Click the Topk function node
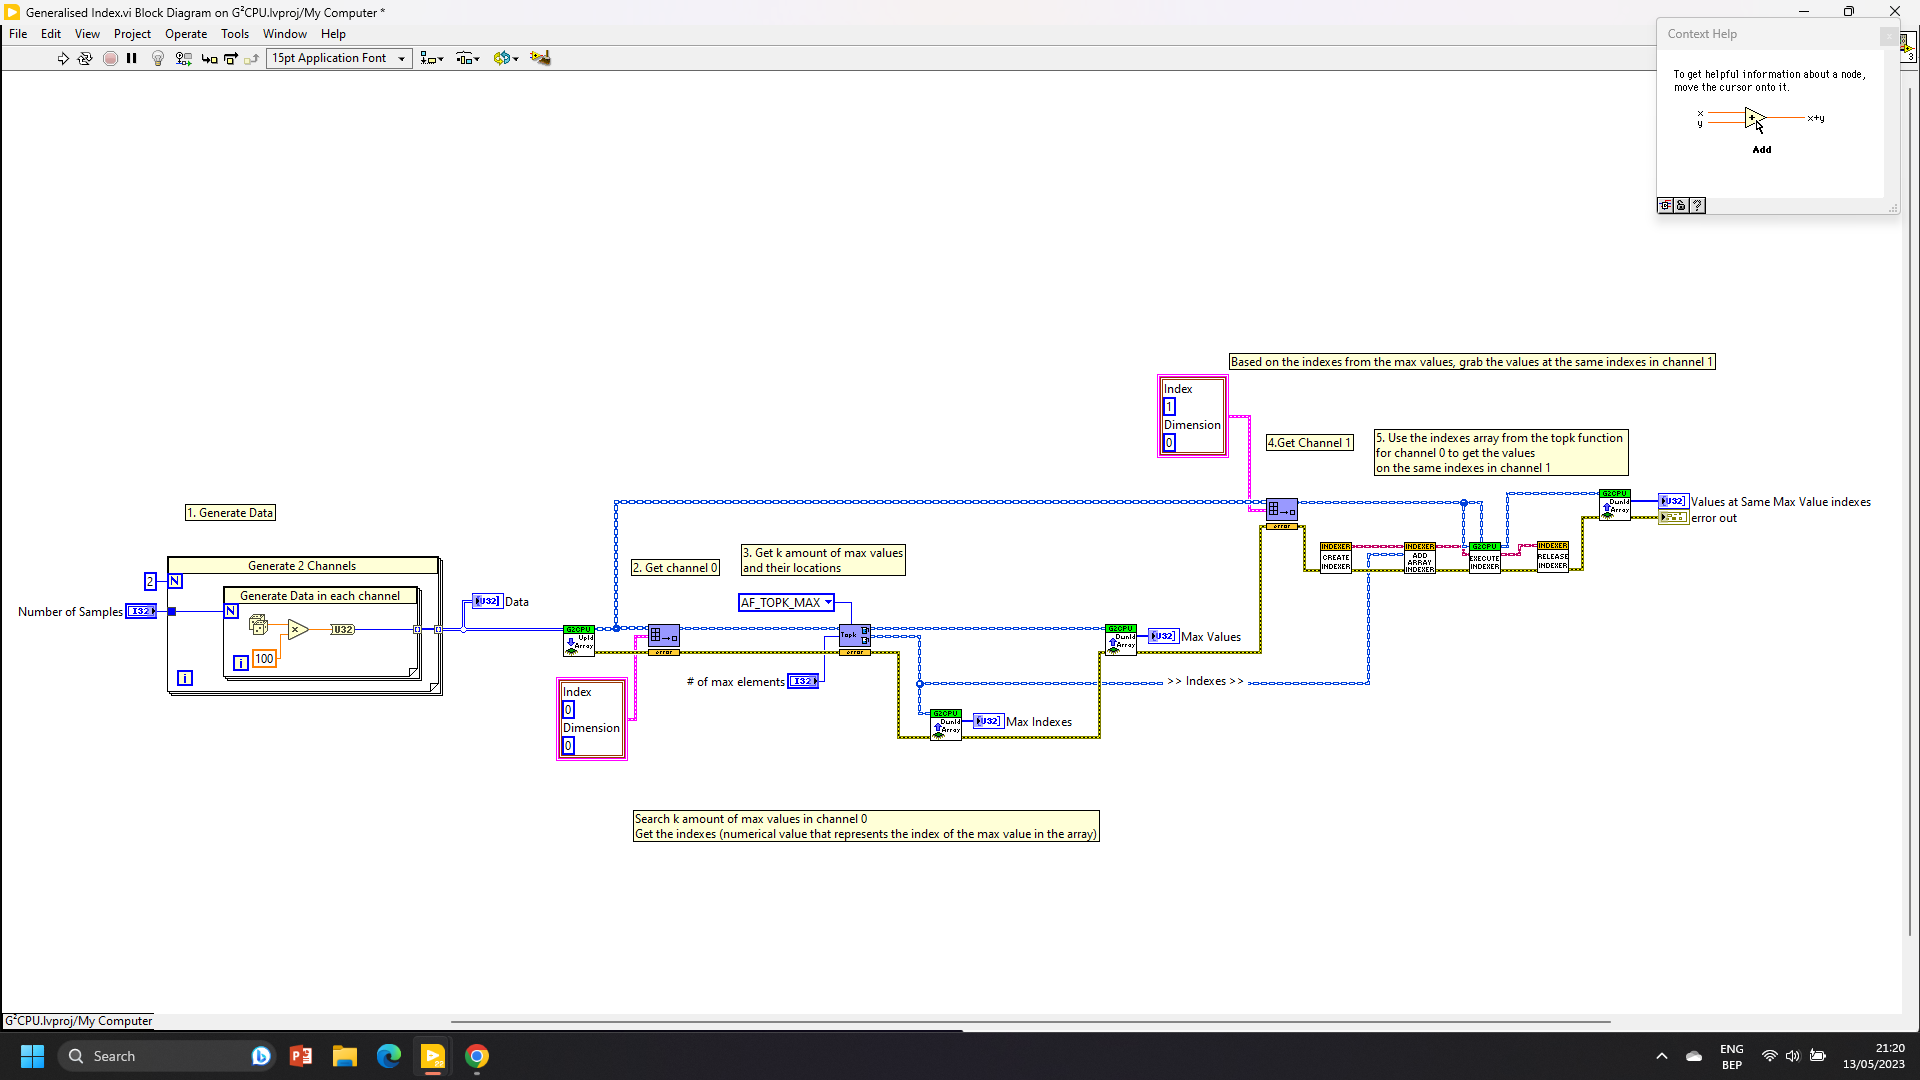 coord(854,636)
